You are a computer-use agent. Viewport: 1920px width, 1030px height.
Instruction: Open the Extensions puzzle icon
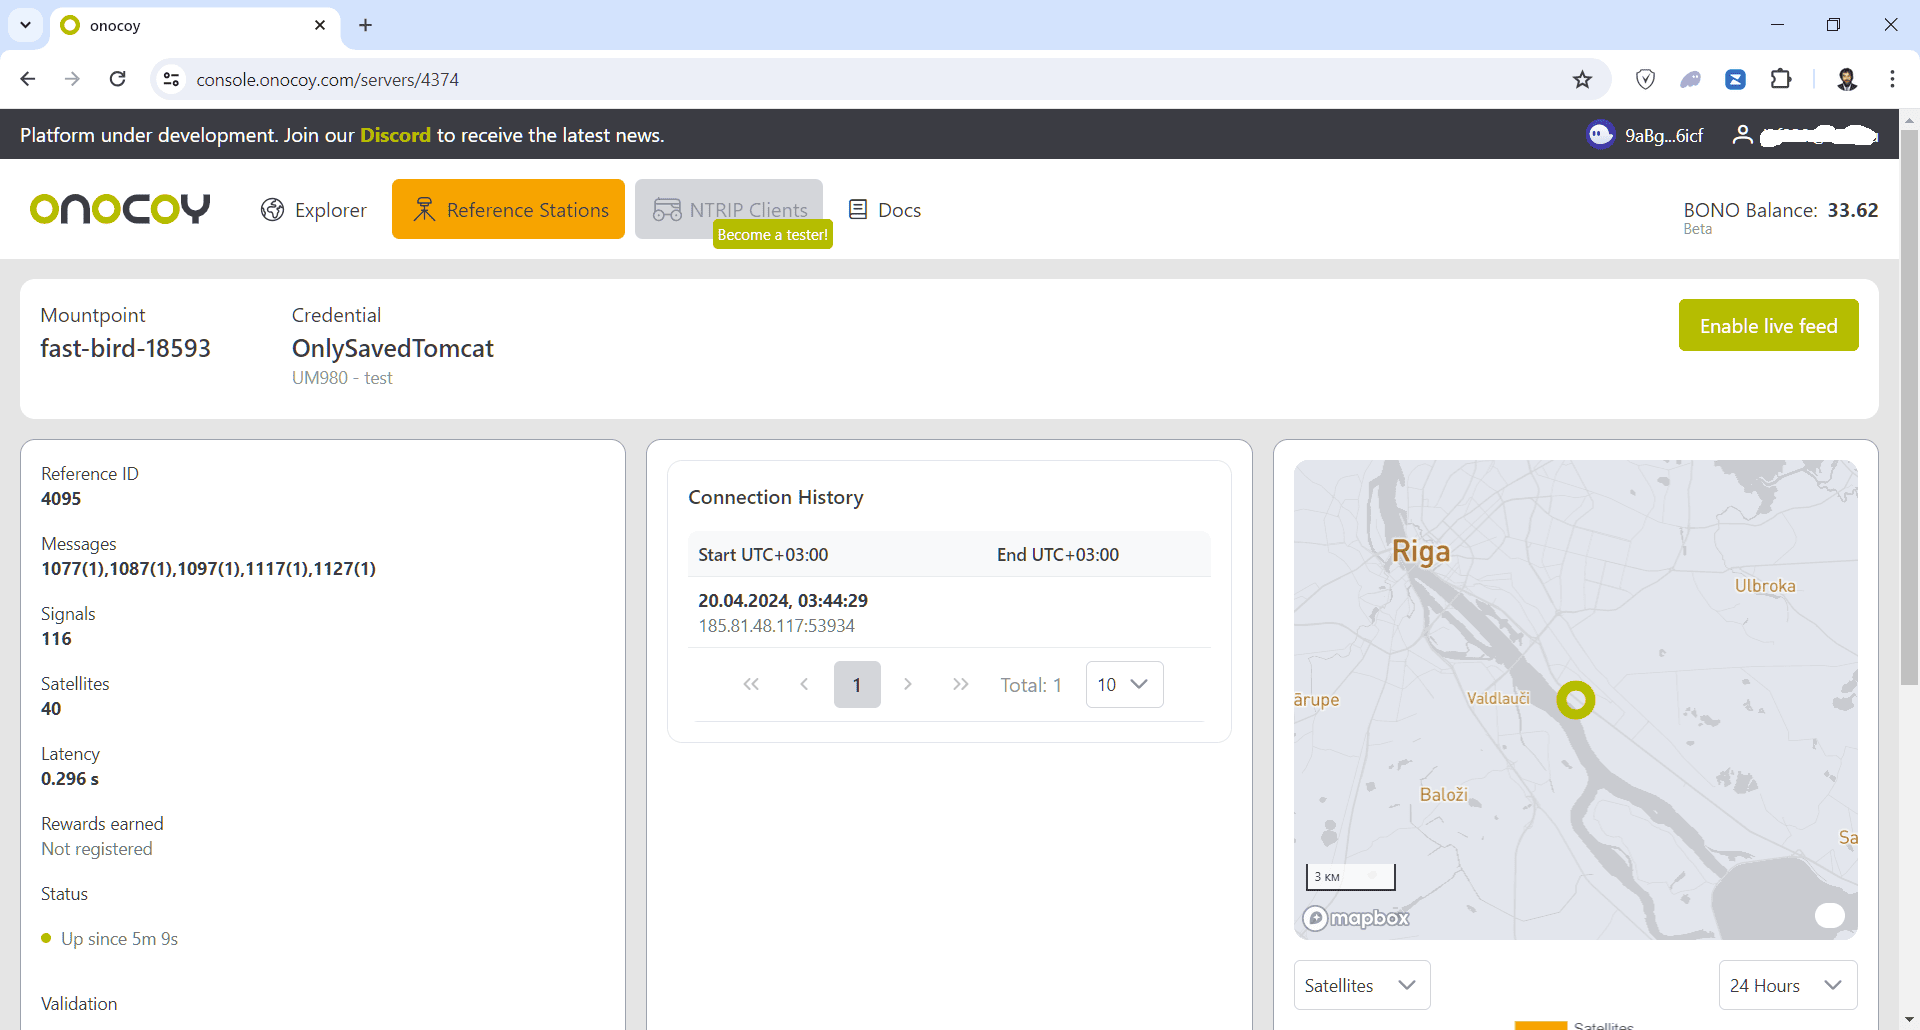click(x=1781, y=79)
